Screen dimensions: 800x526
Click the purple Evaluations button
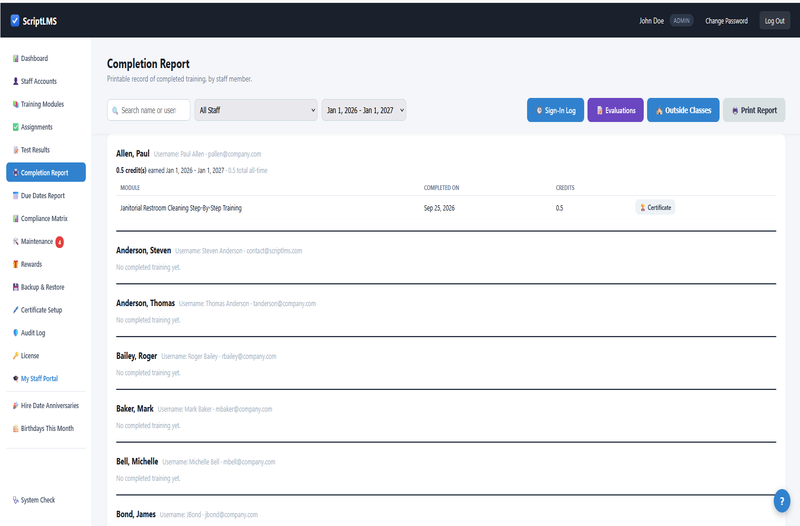tap(615, 110)
